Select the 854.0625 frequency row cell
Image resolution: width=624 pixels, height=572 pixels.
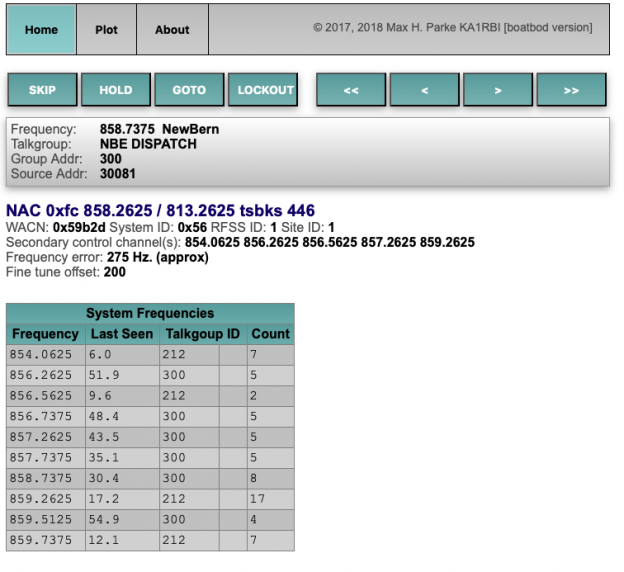pos(45,354)
